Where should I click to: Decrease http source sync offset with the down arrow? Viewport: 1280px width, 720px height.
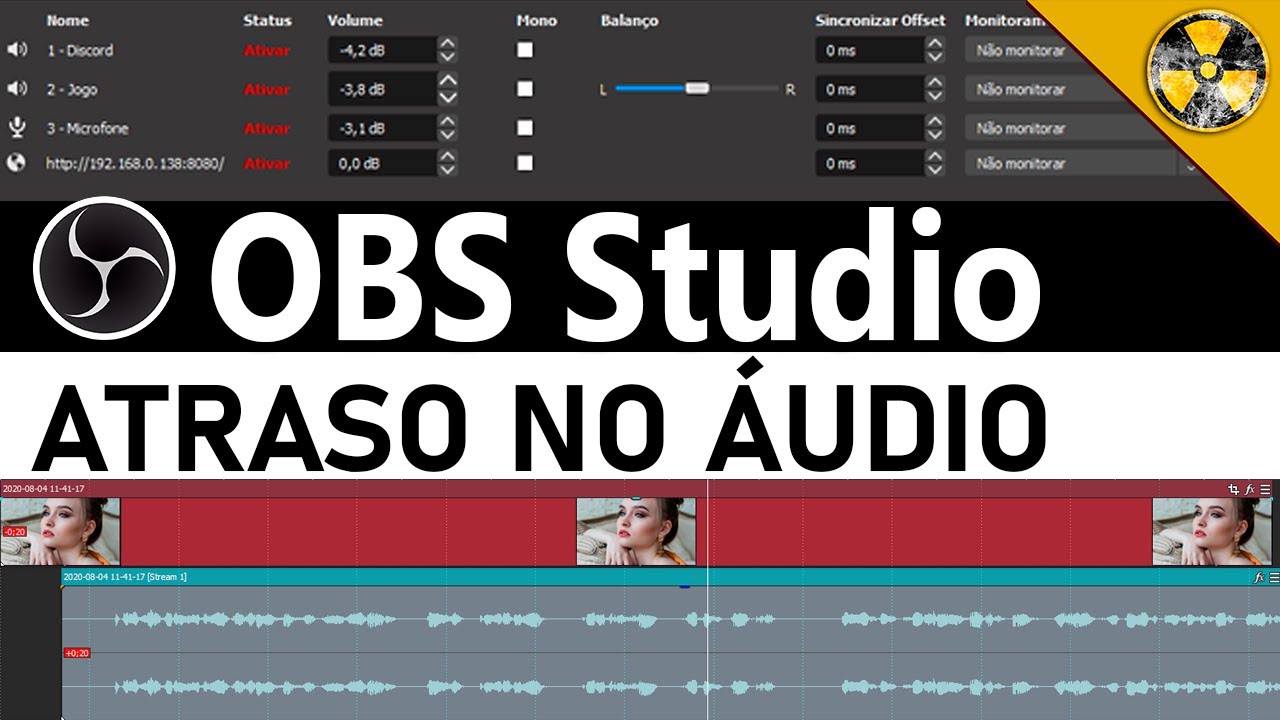coord(935,170)
